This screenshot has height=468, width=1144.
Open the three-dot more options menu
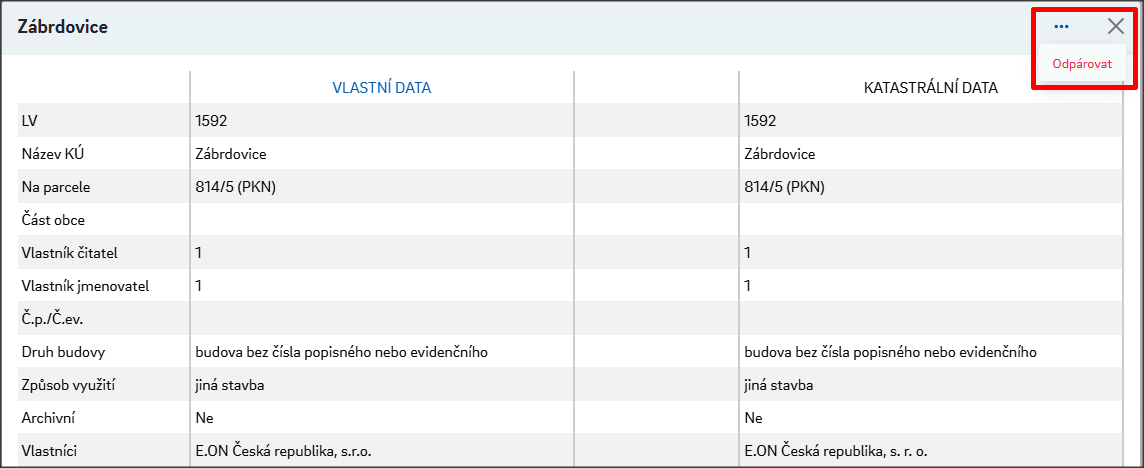pyautogui.click(x=1061, y=27)
